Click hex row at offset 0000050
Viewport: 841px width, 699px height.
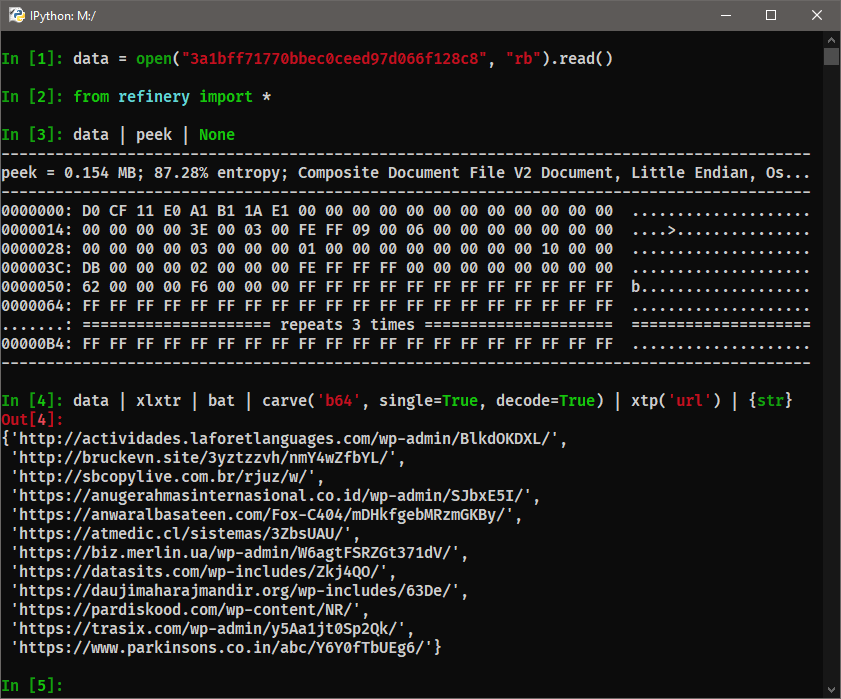point(405,287)
